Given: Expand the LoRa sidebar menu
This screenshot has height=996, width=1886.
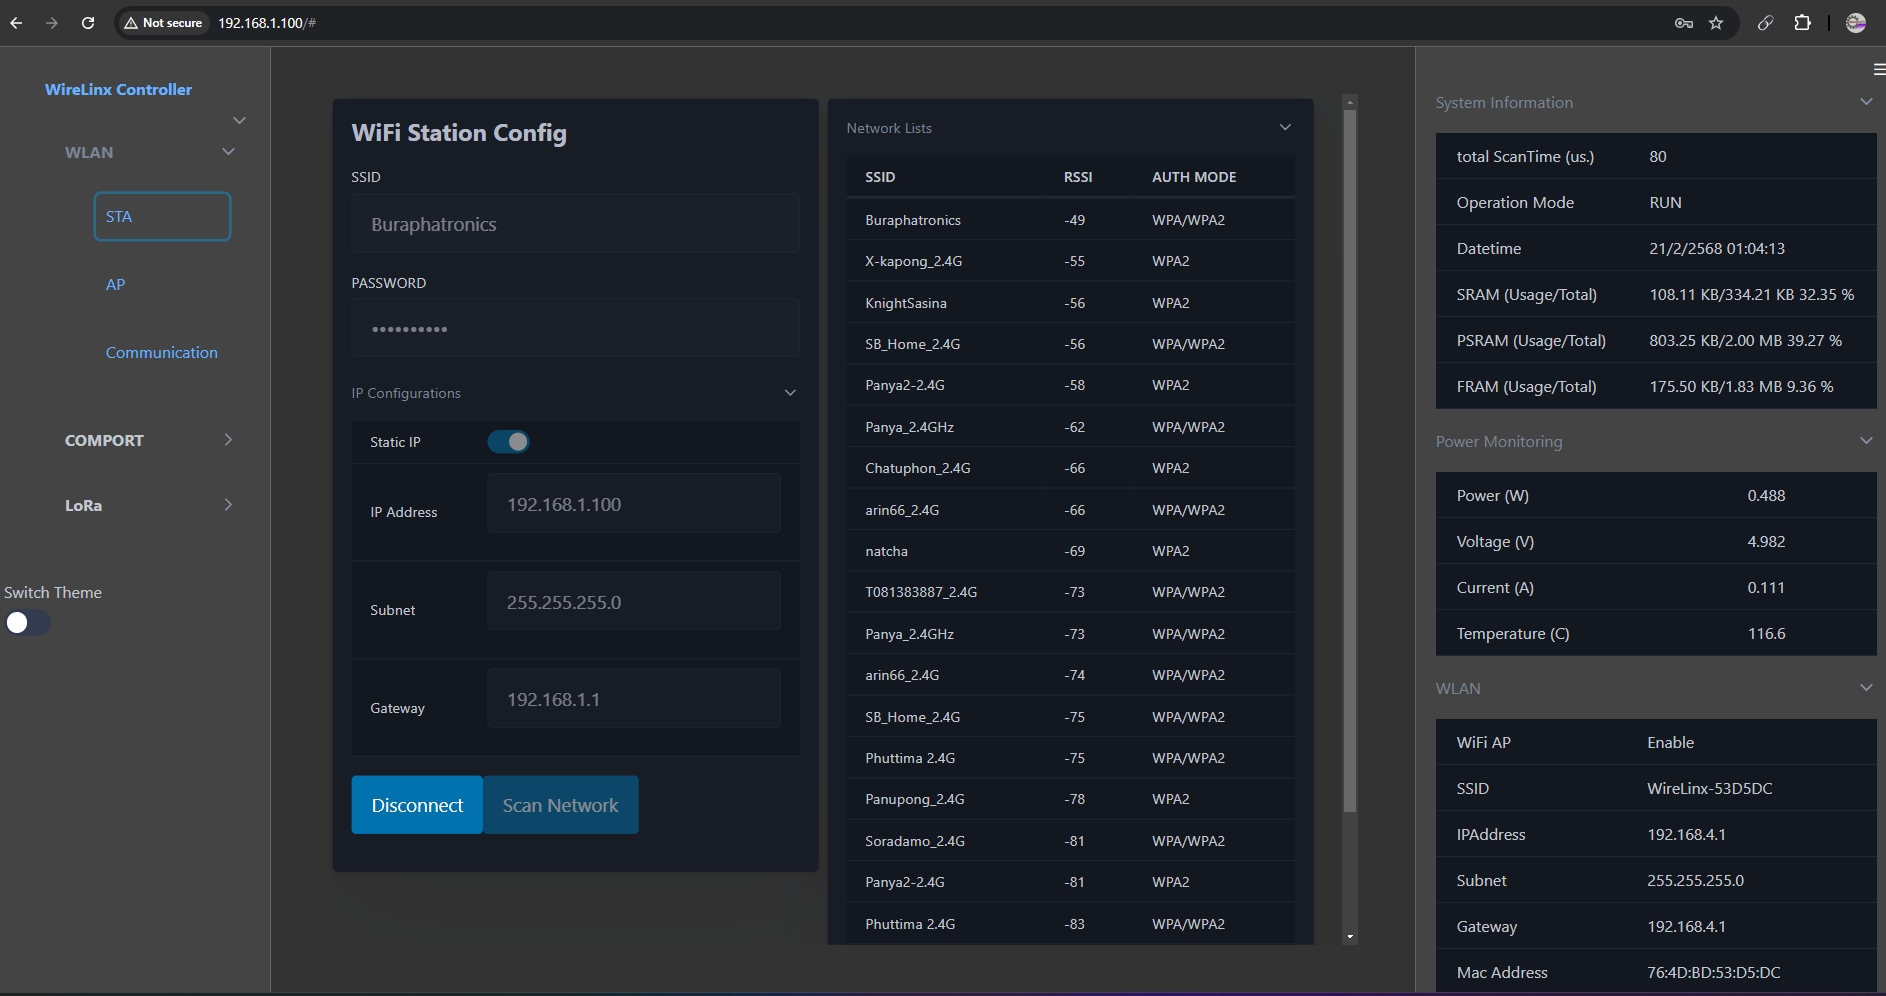Looking at the screenshot, I should tap(228, 505).
